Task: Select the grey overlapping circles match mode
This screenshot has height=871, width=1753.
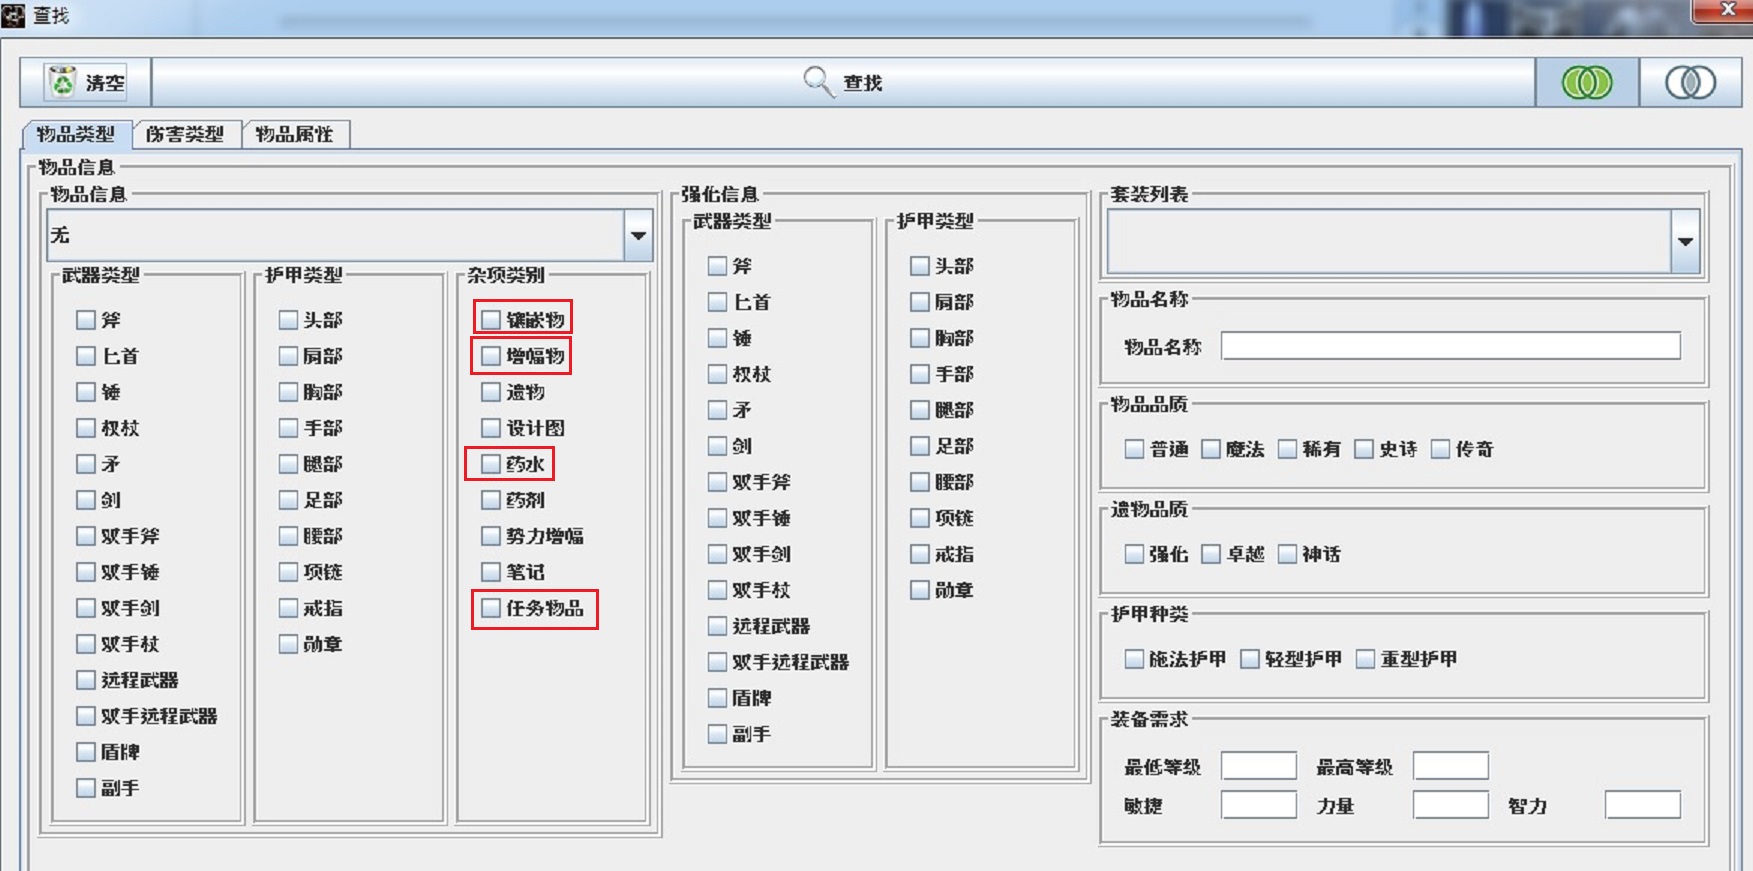Action: pyautogui.click(x=1690, y=82)
